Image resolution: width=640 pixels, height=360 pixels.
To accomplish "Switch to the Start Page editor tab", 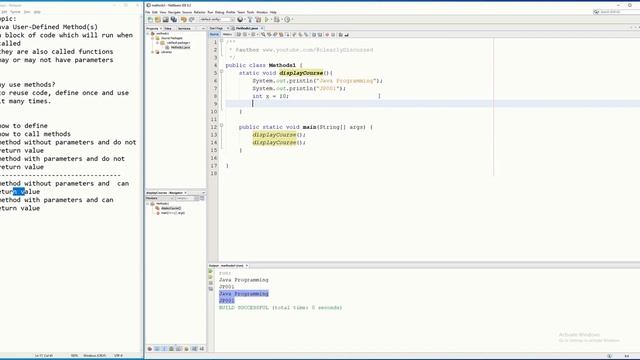I will pos(216,28).
